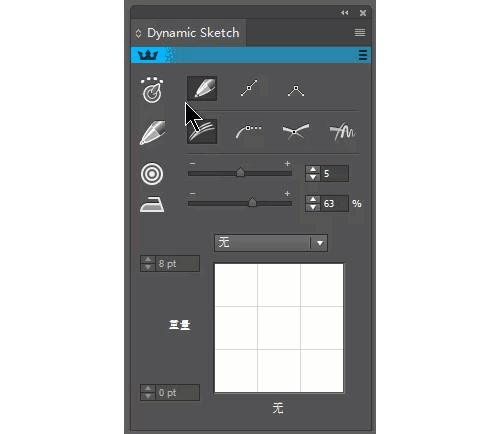Screen dimensions: 500x434
Task: Open the 无 dropdown list
Action: [271, 243]
